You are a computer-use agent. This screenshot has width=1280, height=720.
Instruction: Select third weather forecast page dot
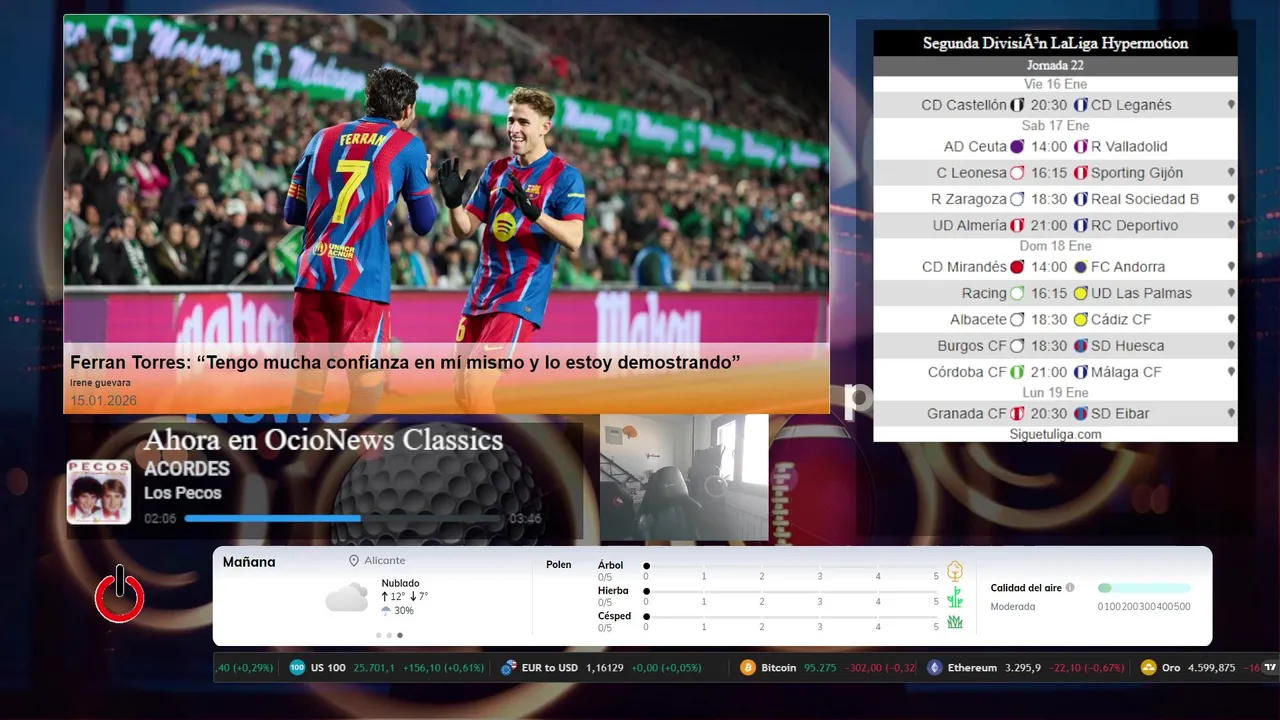coord(400,635)
